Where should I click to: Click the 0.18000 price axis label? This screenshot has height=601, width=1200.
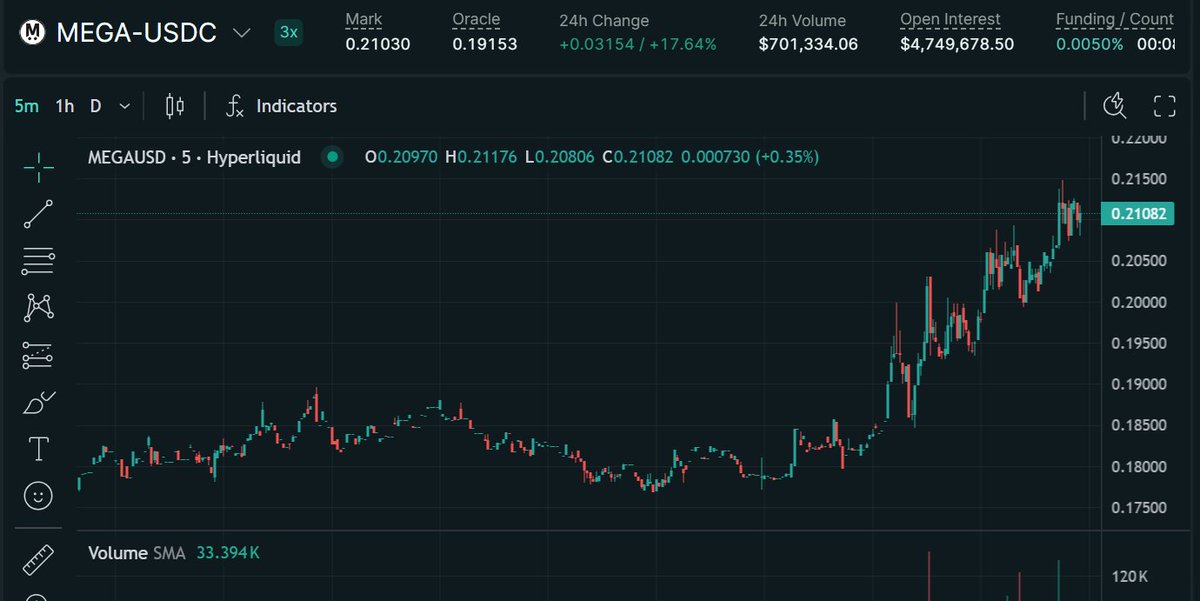[x=1137, y=467]
